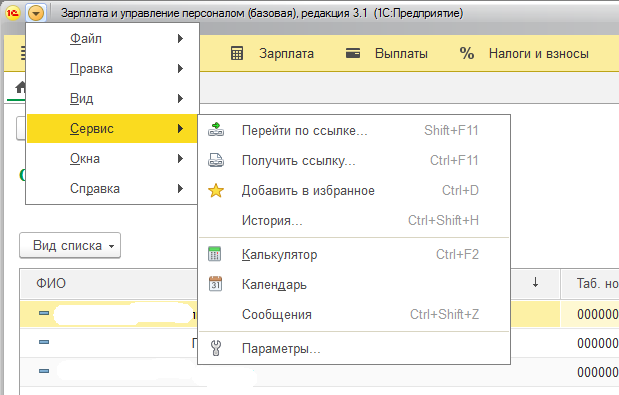The height and width of the screenshot is (395, 619).
Task: Select third employee row dash icon
Action: (44, 371)
